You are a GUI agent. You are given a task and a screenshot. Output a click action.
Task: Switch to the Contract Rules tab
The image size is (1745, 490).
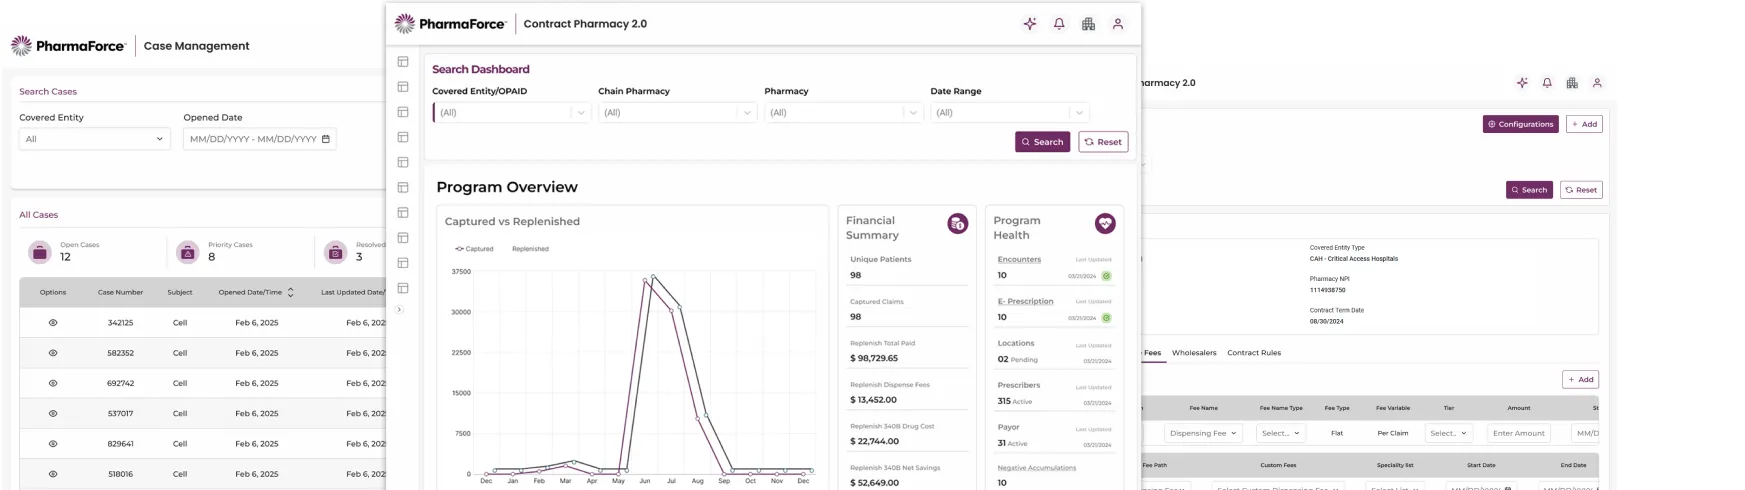point(1254,353)
